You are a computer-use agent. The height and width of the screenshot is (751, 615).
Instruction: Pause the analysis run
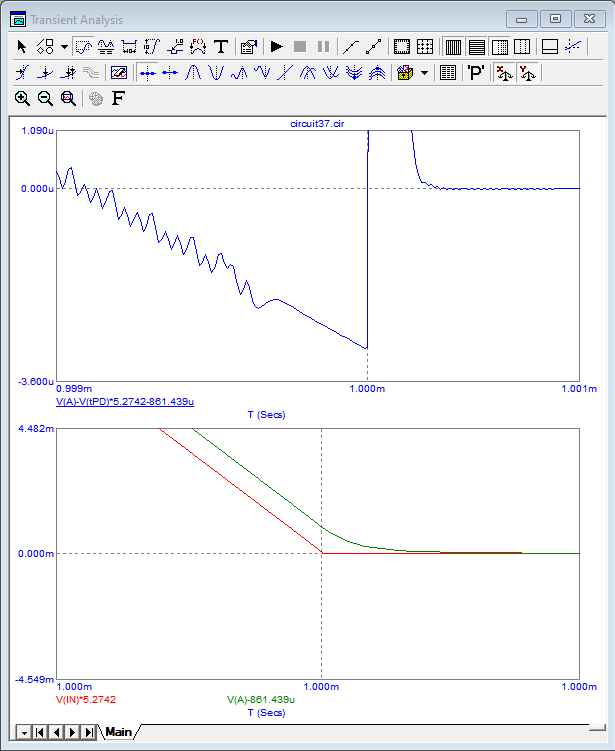(x=323, y=46)
